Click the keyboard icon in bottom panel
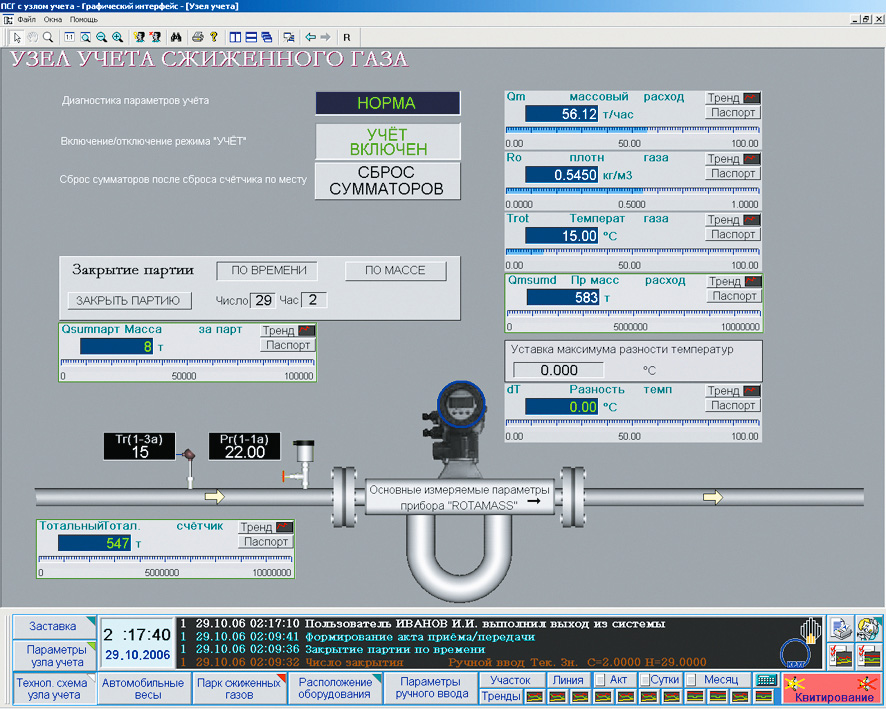This screenshot has height=709, width=886. 766,680
